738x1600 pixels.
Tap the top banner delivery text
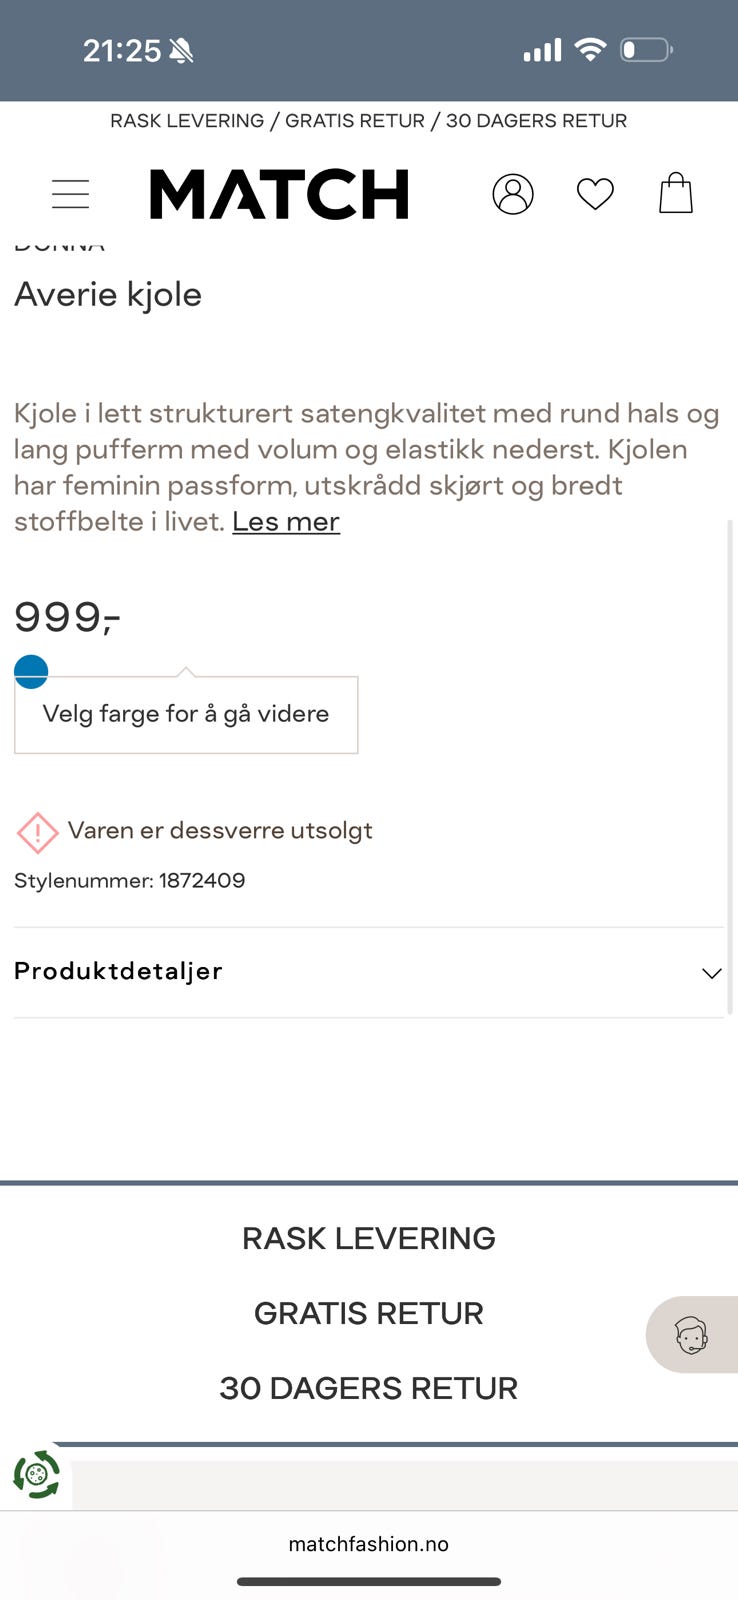(x=369, y=121)
